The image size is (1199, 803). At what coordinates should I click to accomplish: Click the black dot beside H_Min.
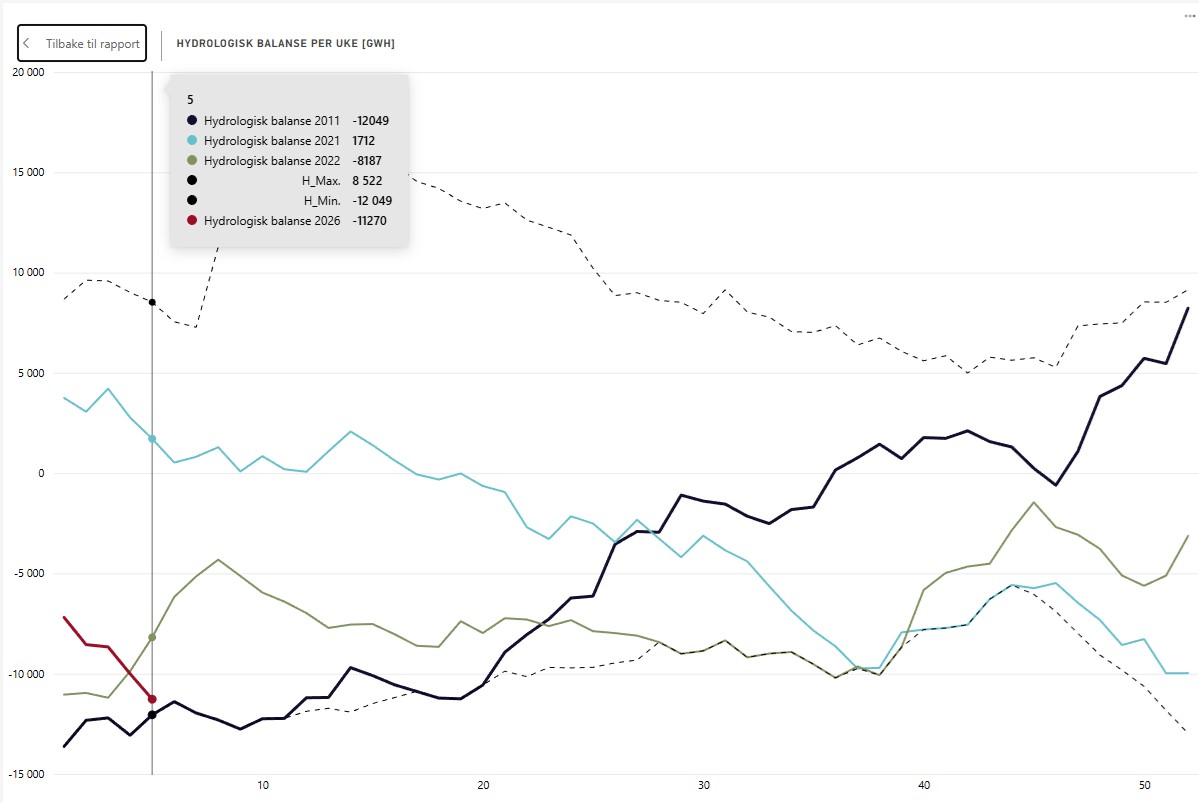[191, 200]
